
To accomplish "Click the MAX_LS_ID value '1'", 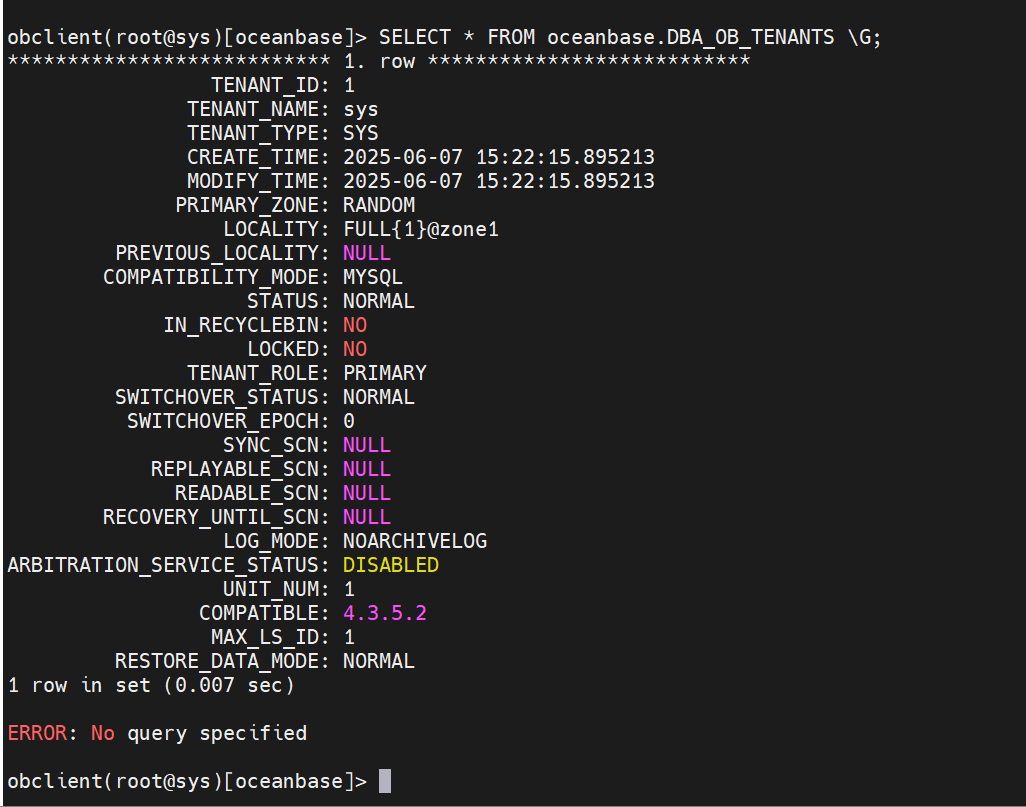I will 349,637.
